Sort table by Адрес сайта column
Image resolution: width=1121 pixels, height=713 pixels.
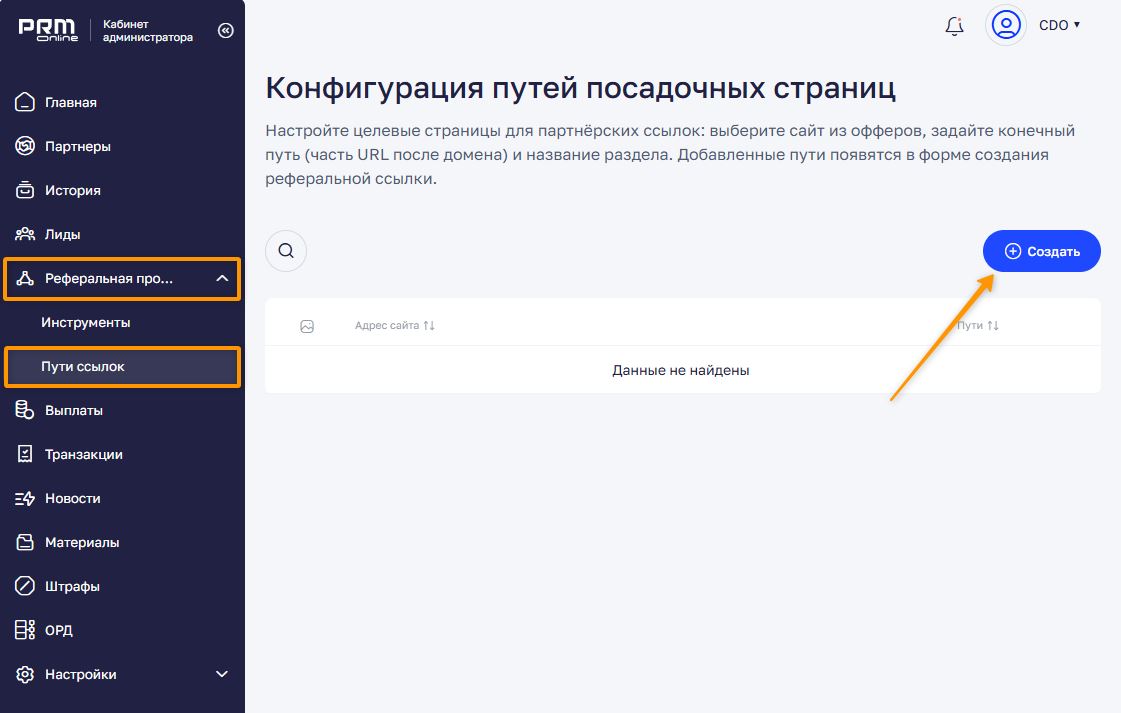point(394,326)
